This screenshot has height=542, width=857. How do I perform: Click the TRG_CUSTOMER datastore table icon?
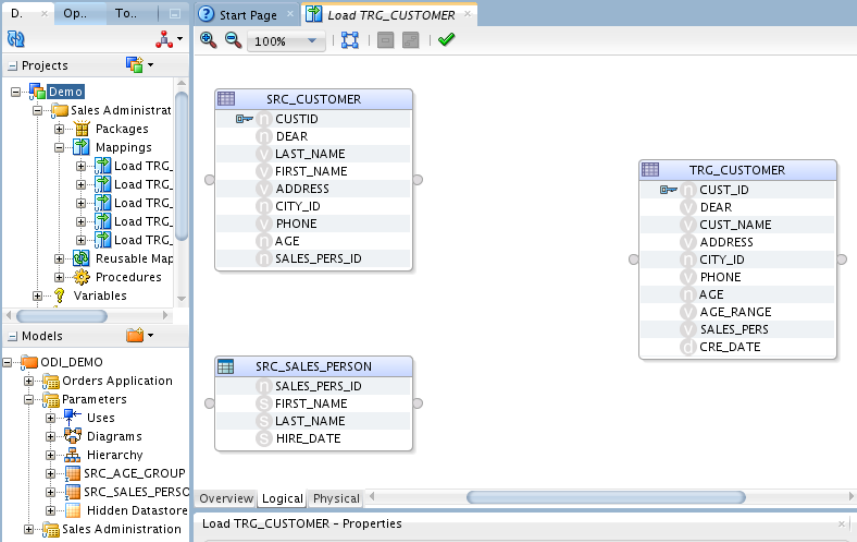[x=650, y=169]
